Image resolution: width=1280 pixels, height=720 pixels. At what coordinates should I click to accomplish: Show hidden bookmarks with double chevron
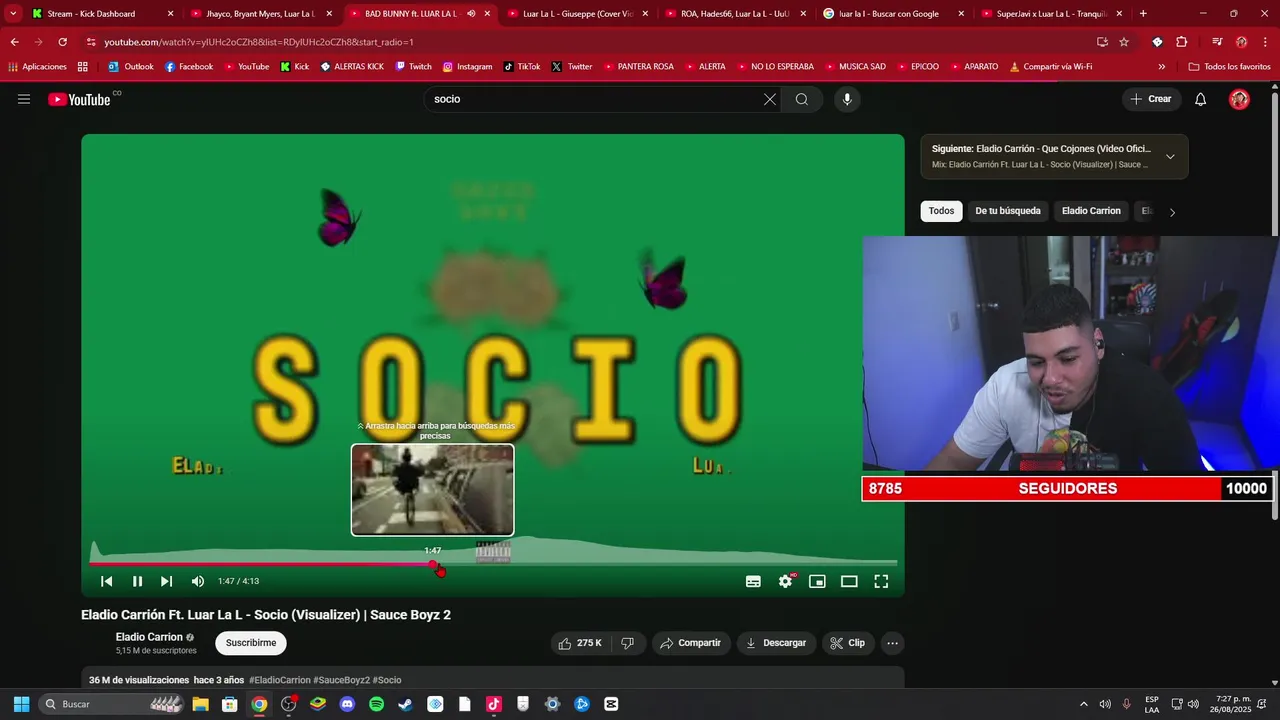tap(1161, 67)
